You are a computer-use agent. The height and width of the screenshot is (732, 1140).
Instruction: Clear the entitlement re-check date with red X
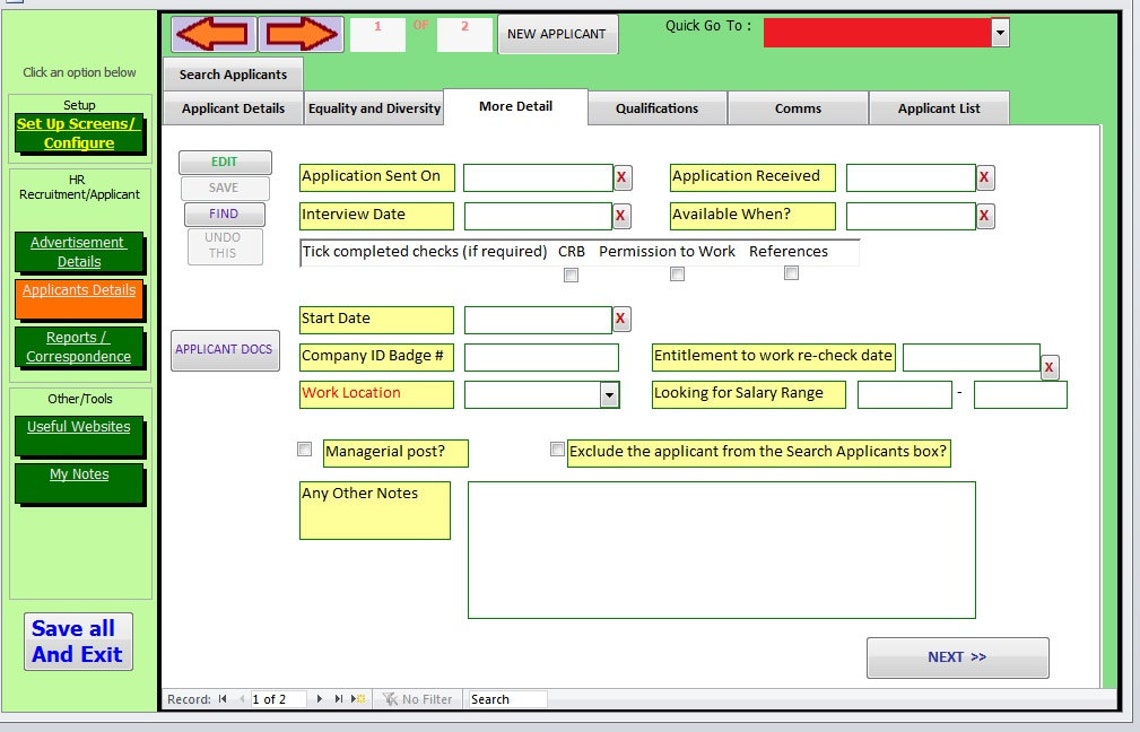point(1048,367)
